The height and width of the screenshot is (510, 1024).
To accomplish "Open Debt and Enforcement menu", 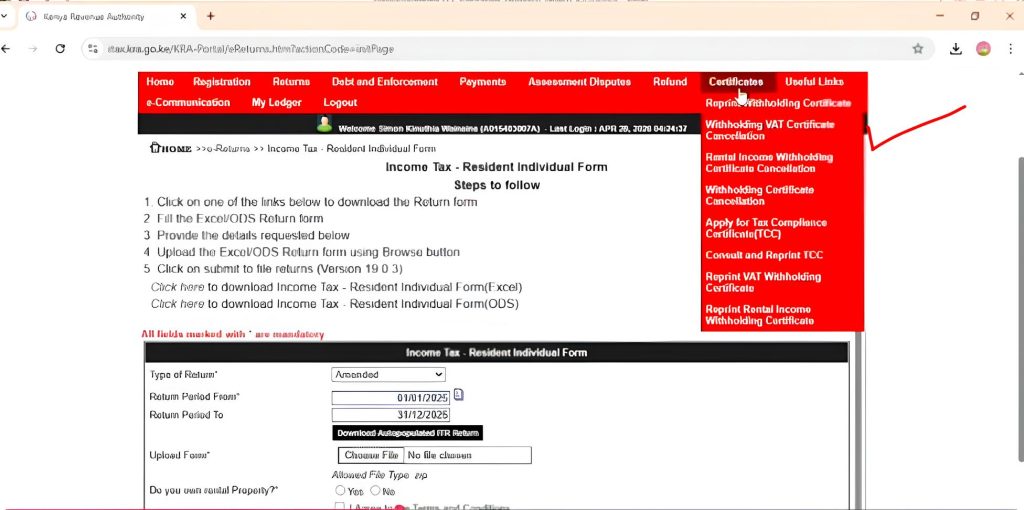I will pos(385,82).
